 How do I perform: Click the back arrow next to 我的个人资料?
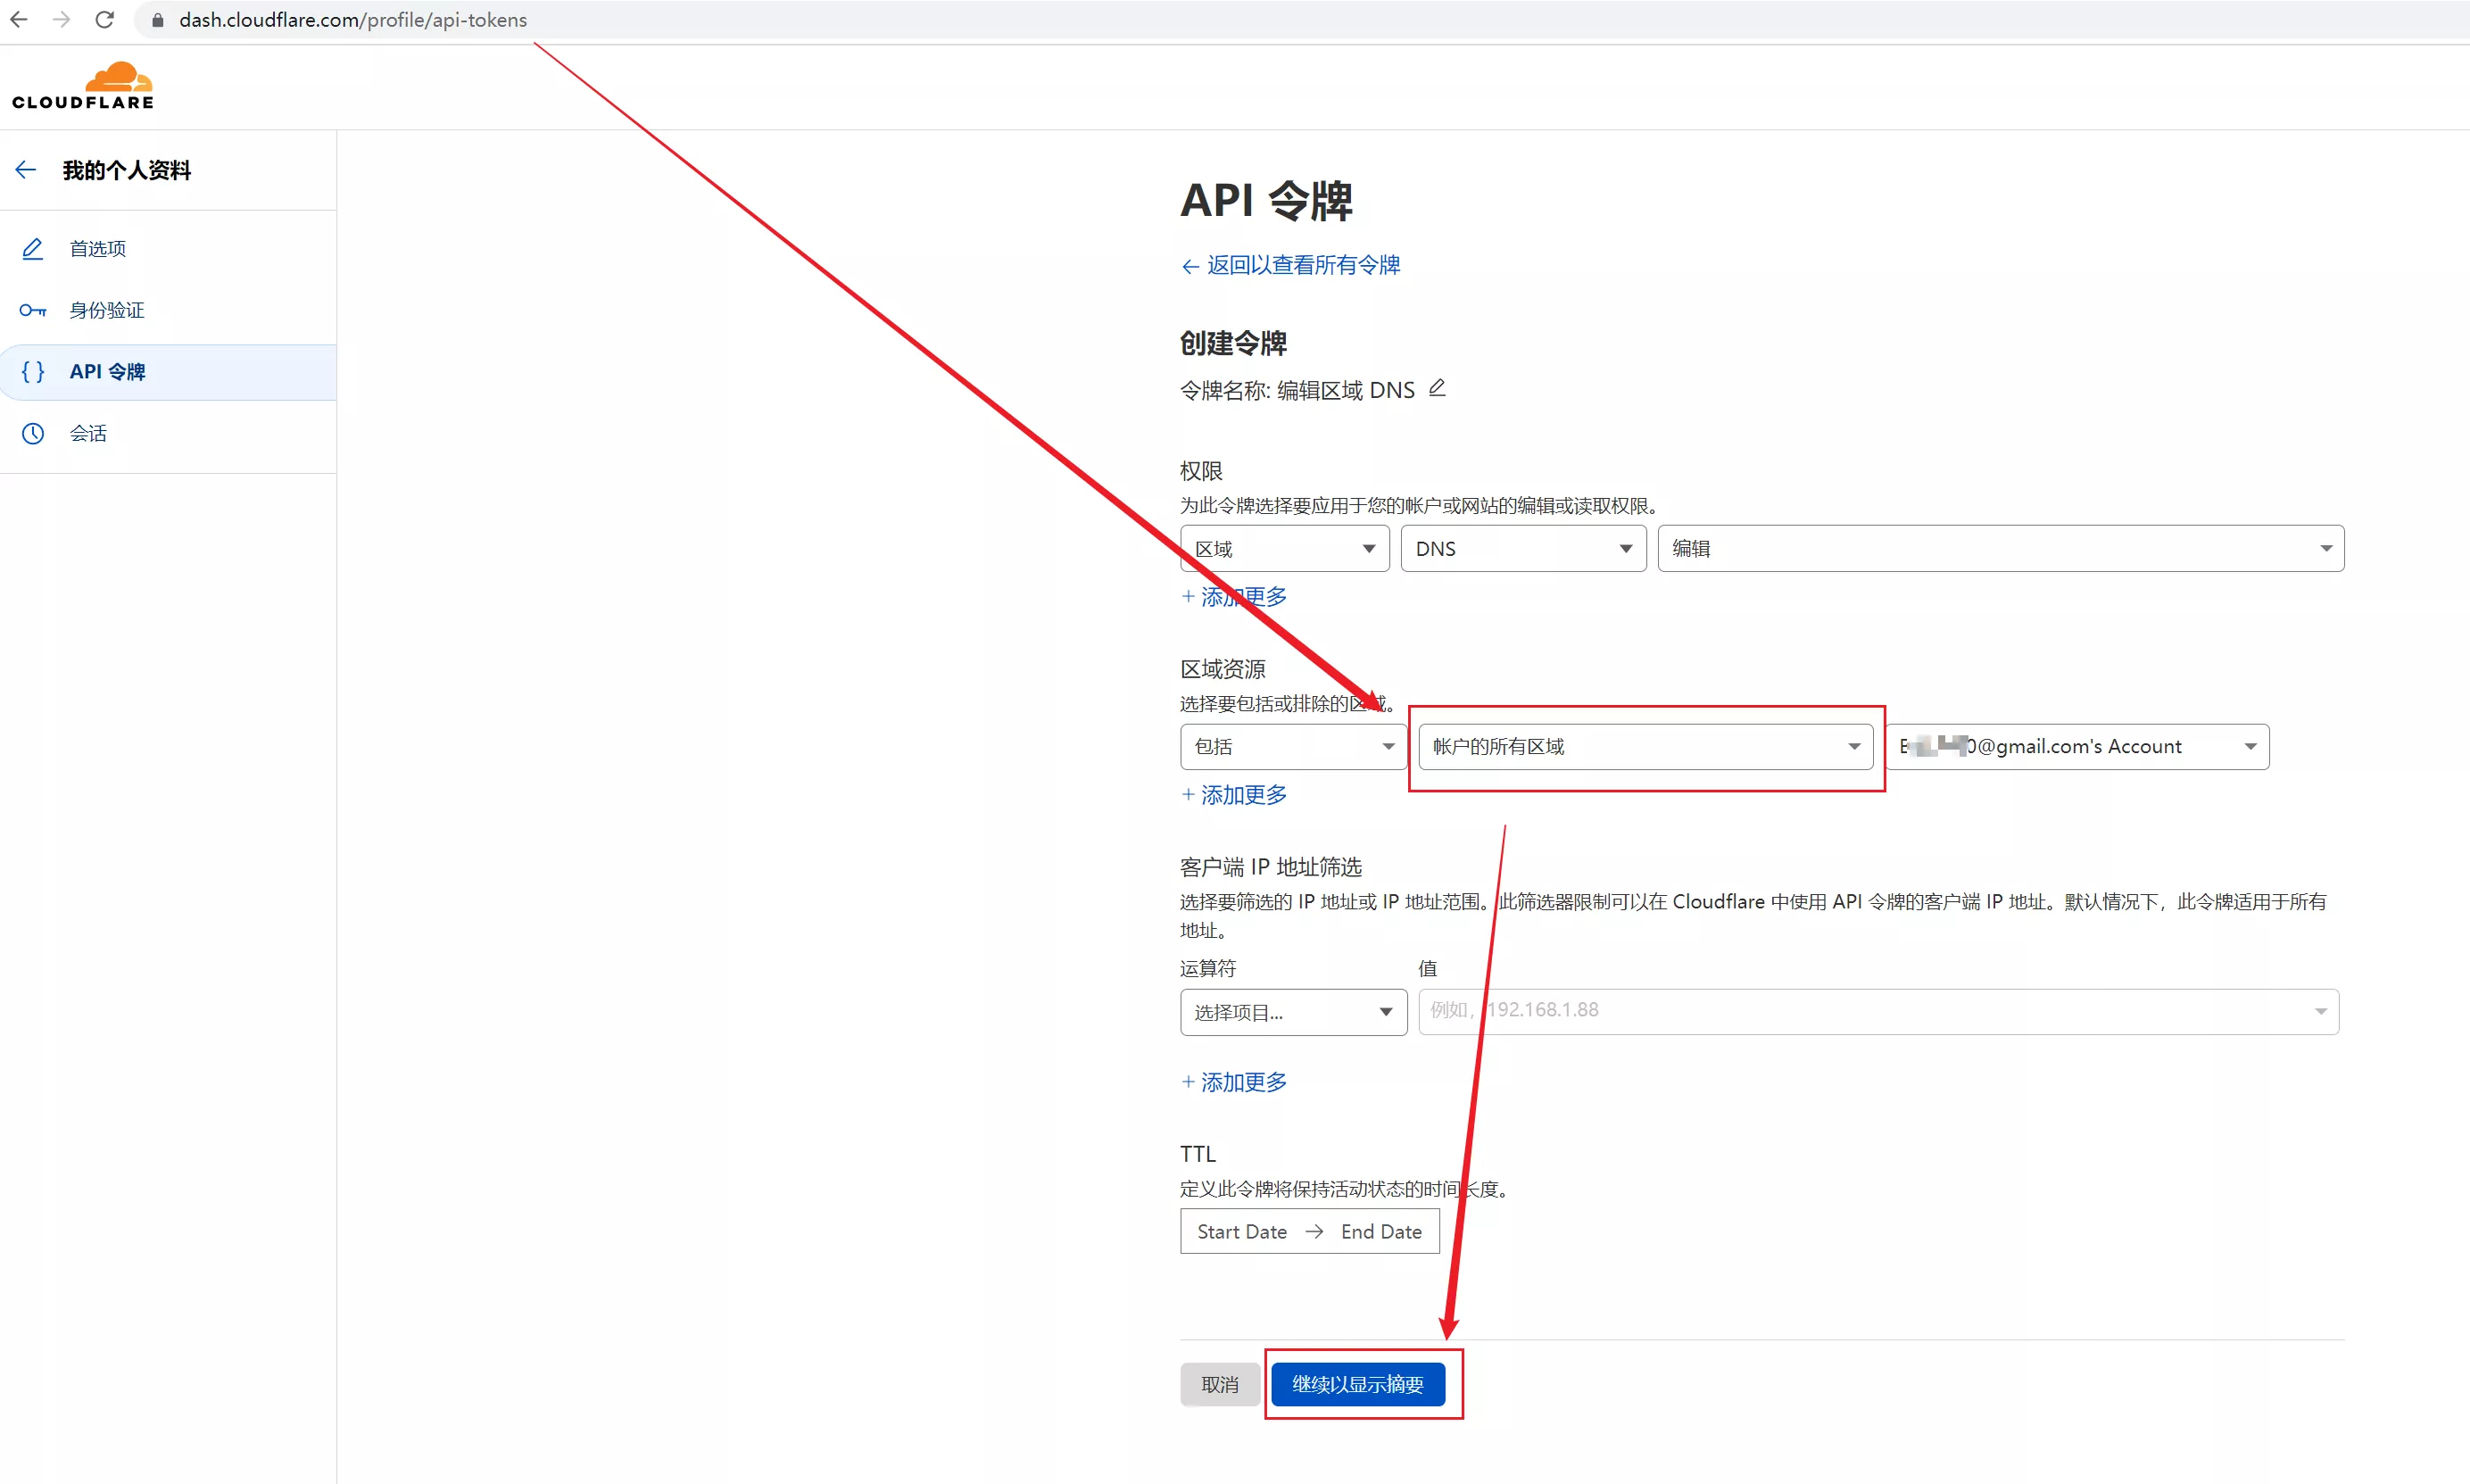[26, 170]
